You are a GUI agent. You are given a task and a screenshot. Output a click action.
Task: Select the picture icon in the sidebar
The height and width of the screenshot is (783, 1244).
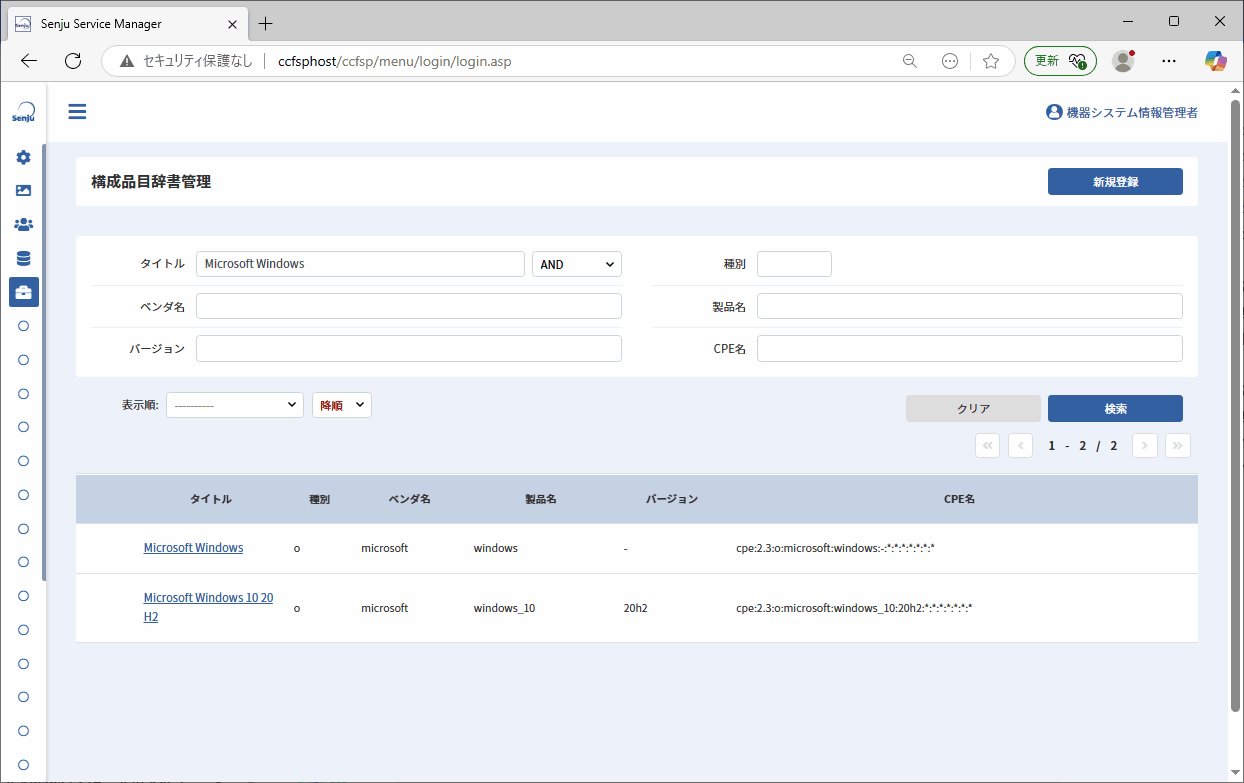pos(24,190)
